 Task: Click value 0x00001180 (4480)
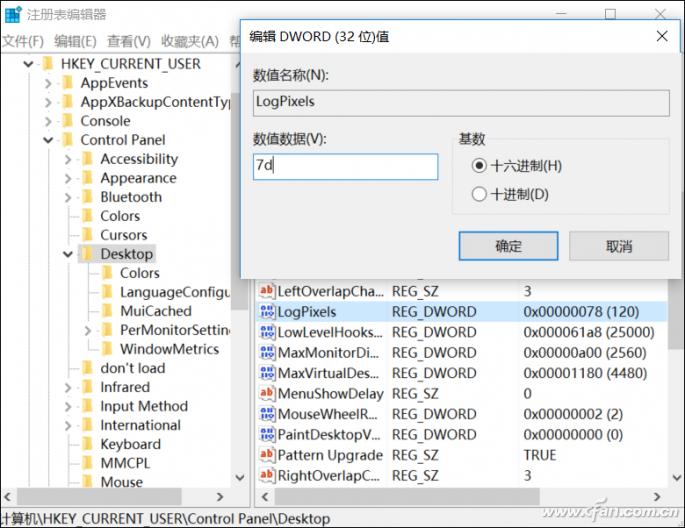click(x=585, y=373)
